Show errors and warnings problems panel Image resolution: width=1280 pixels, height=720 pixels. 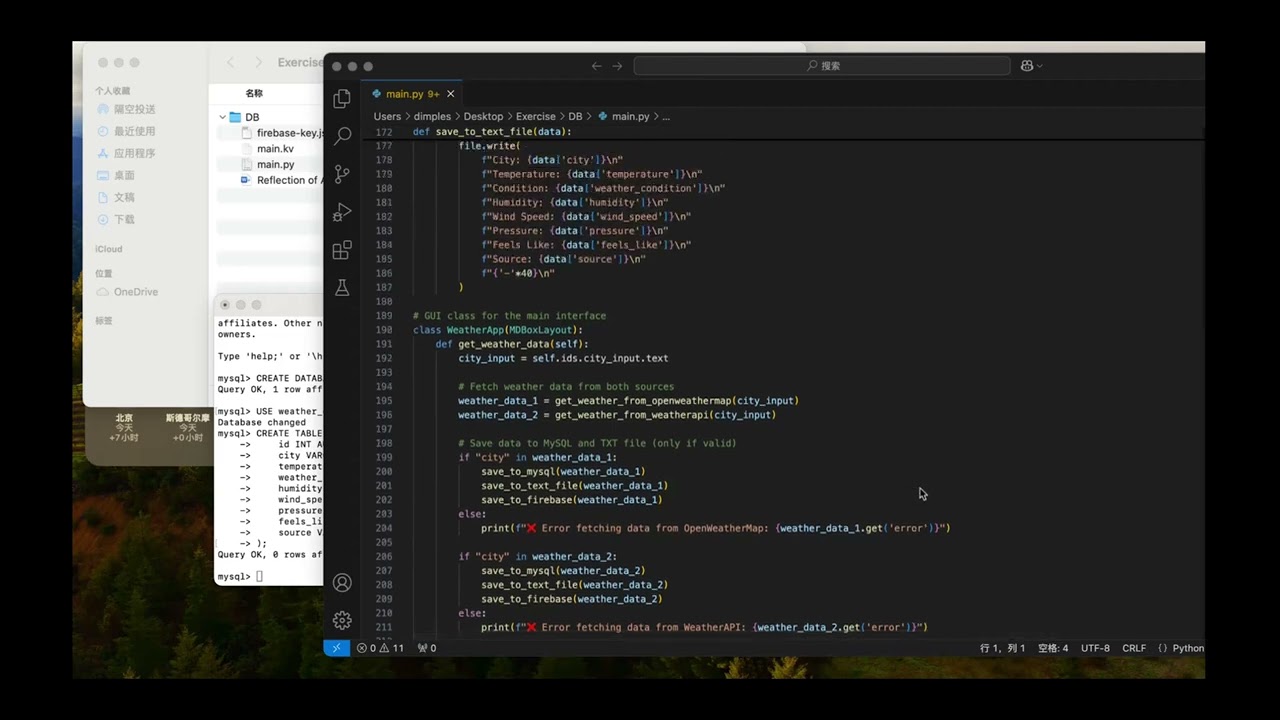coord(381,648)
